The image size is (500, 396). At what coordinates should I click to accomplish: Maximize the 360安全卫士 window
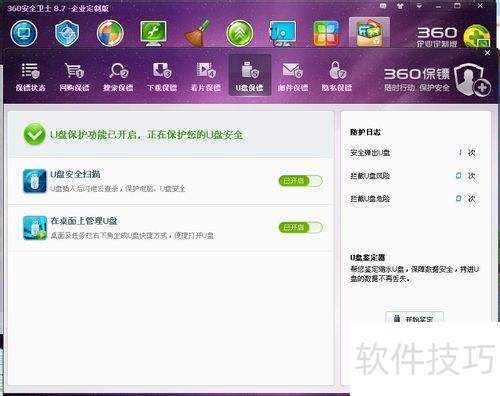click(x=458, y=6)
